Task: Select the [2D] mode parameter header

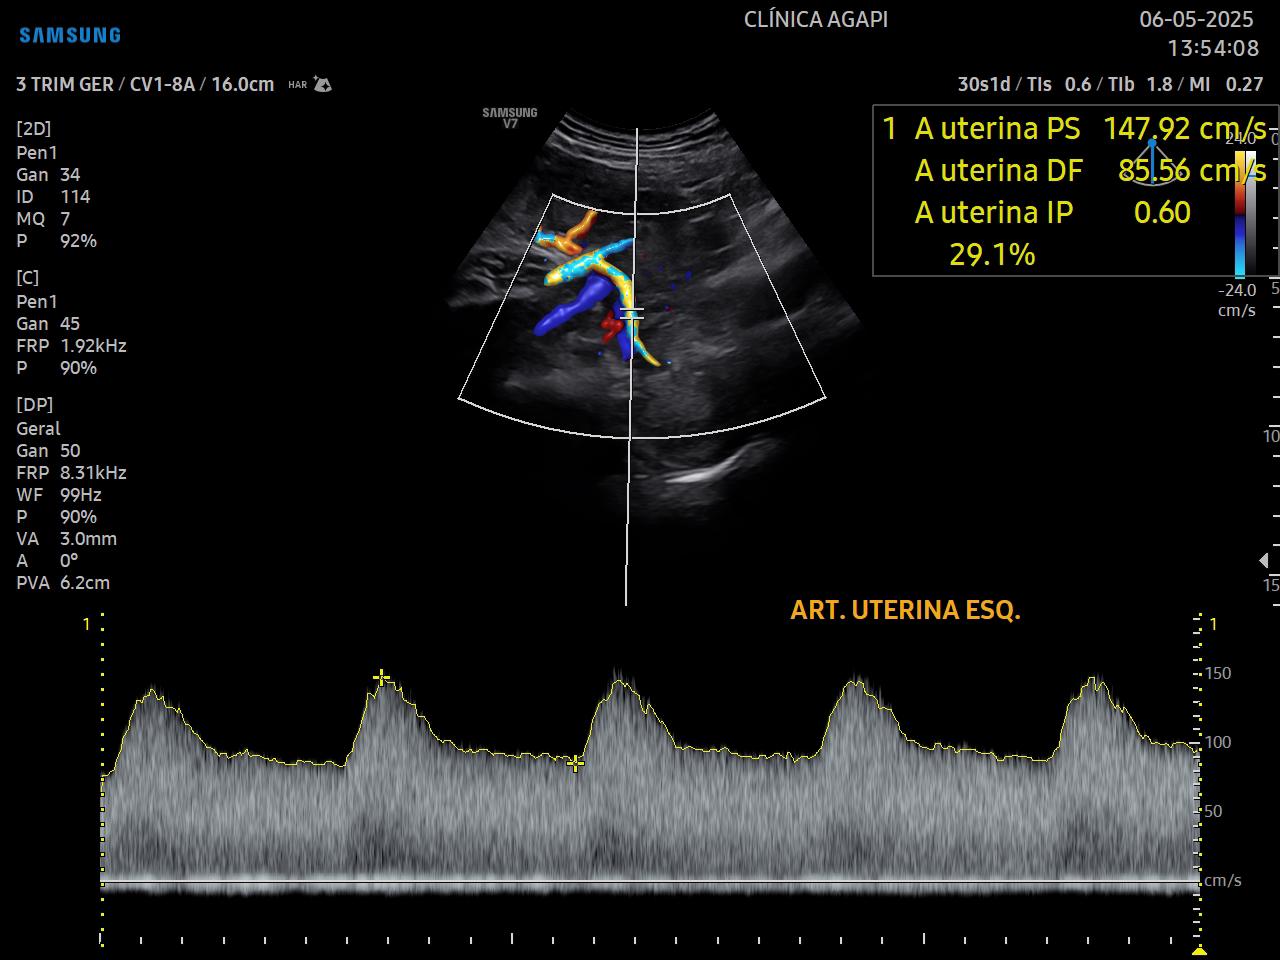Action: [34, 128]
